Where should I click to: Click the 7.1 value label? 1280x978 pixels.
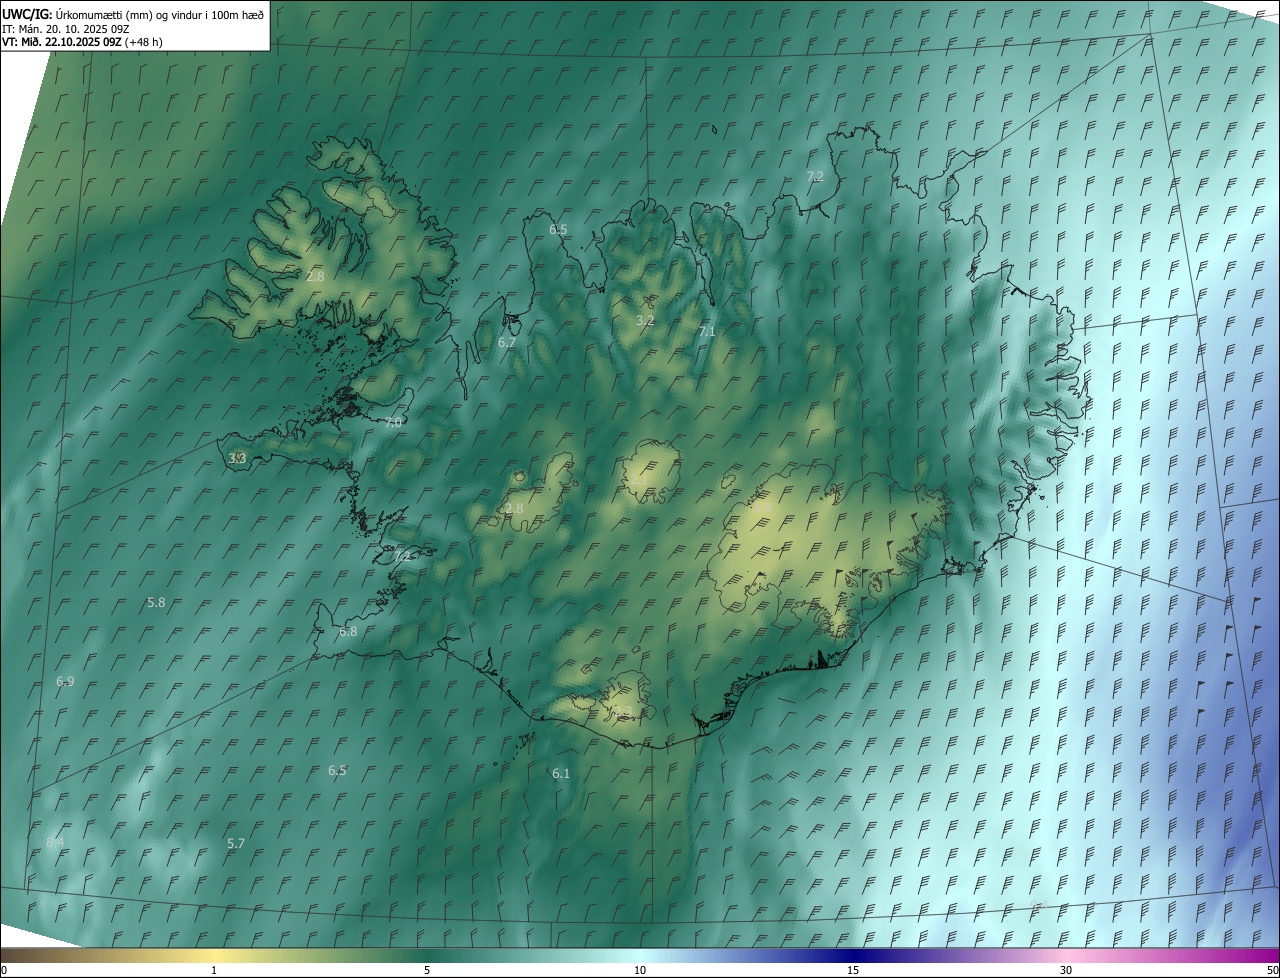707,331
